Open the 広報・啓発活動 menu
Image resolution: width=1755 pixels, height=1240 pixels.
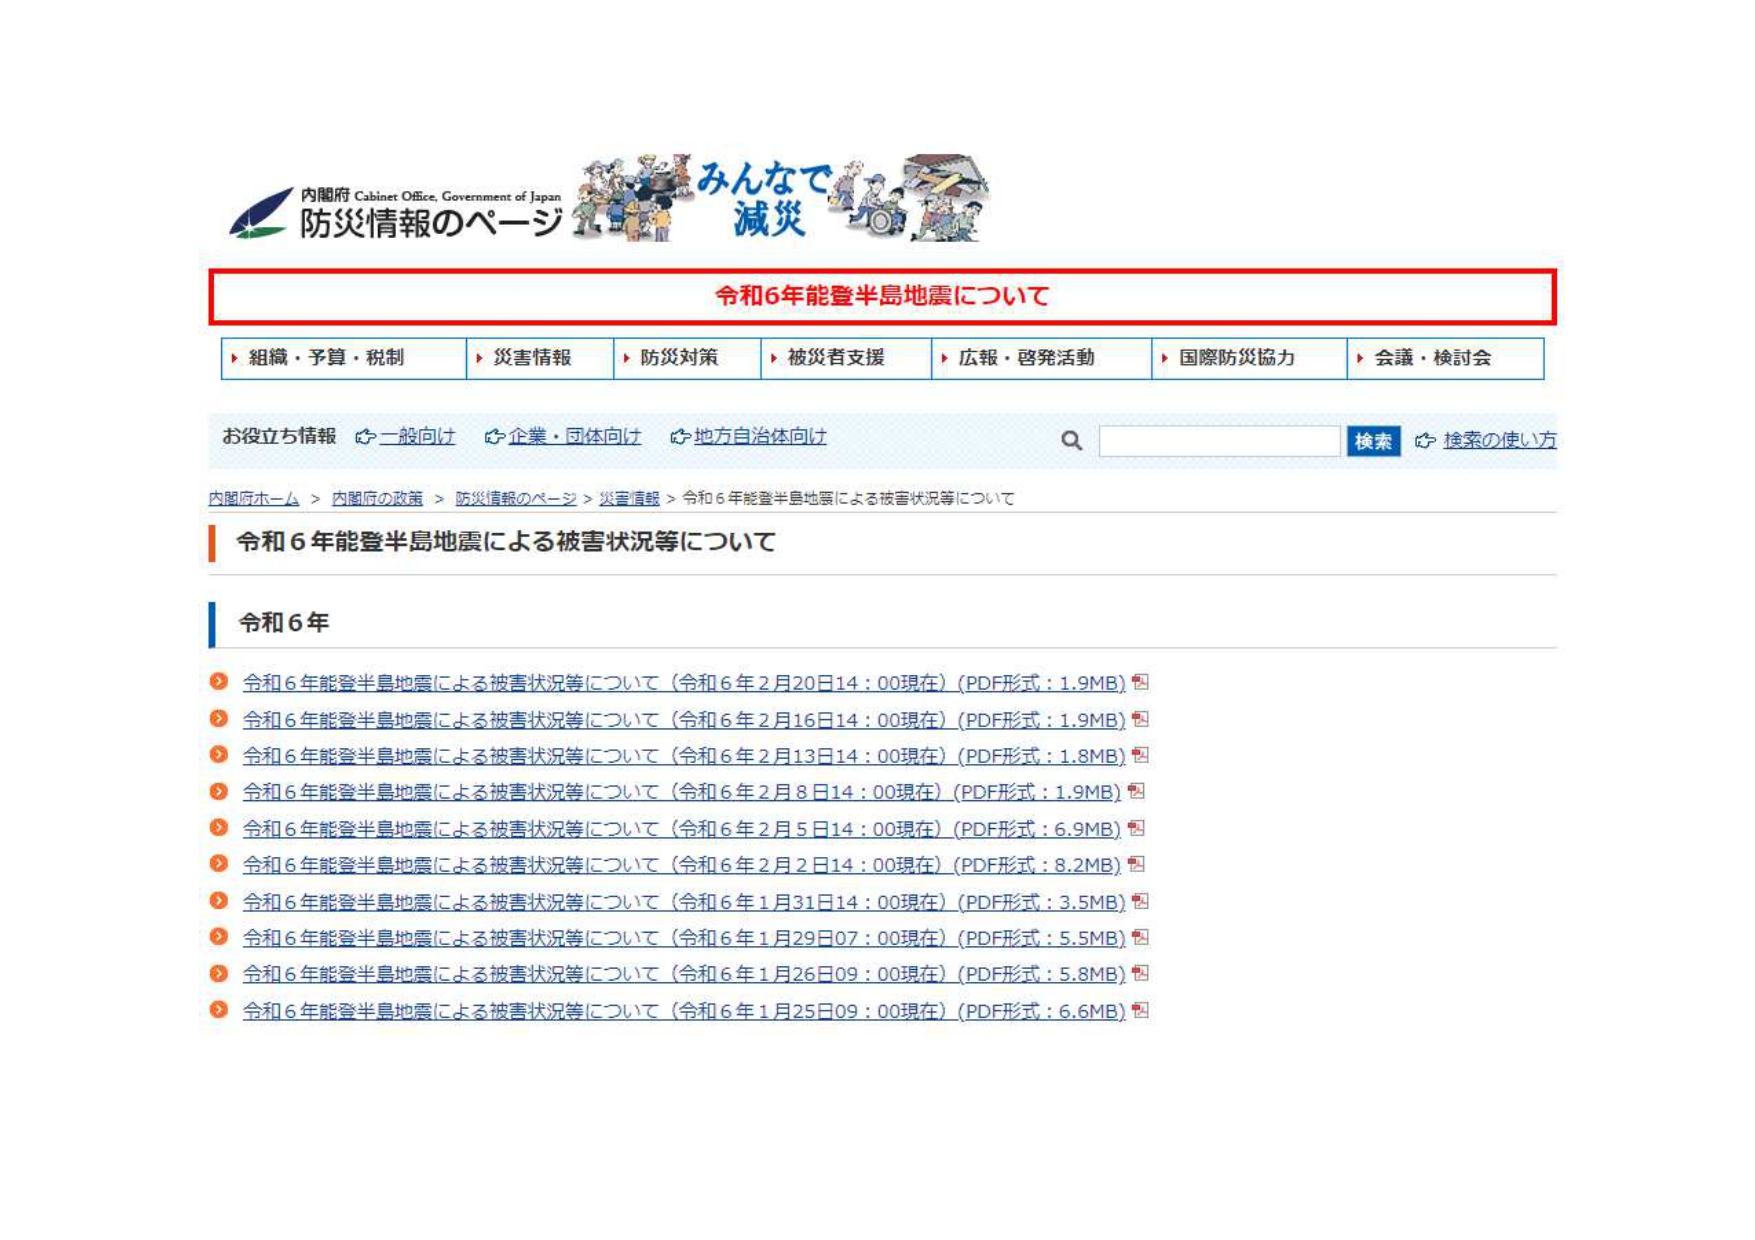pyautogui.click(x=1041, y=358)
